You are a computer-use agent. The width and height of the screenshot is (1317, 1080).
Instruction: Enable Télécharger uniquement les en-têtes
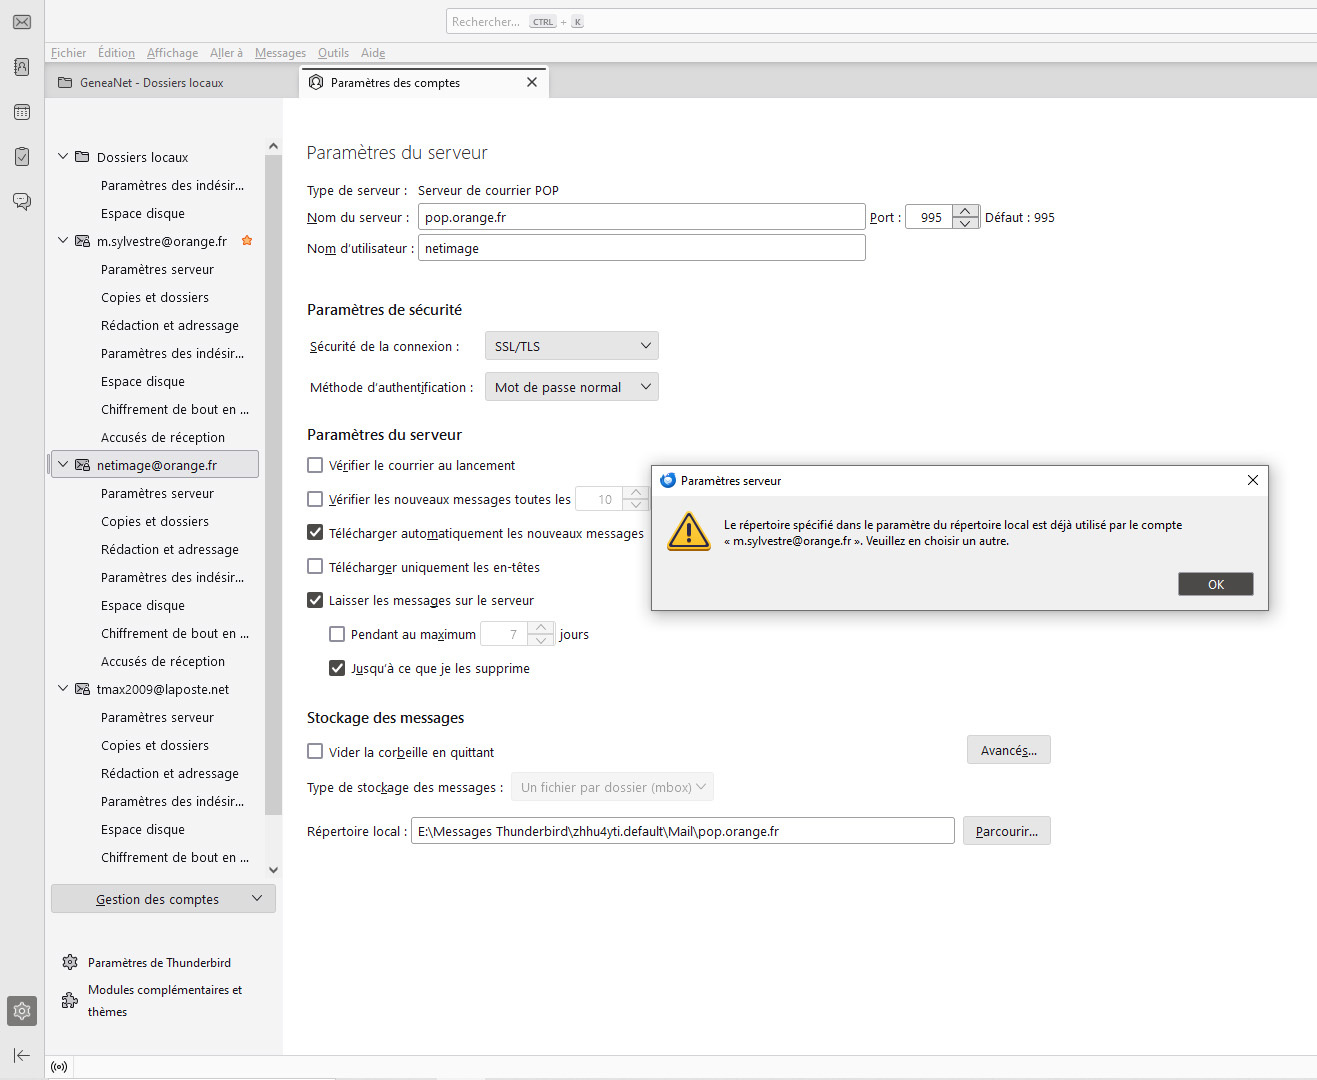[x=315, y=567]
